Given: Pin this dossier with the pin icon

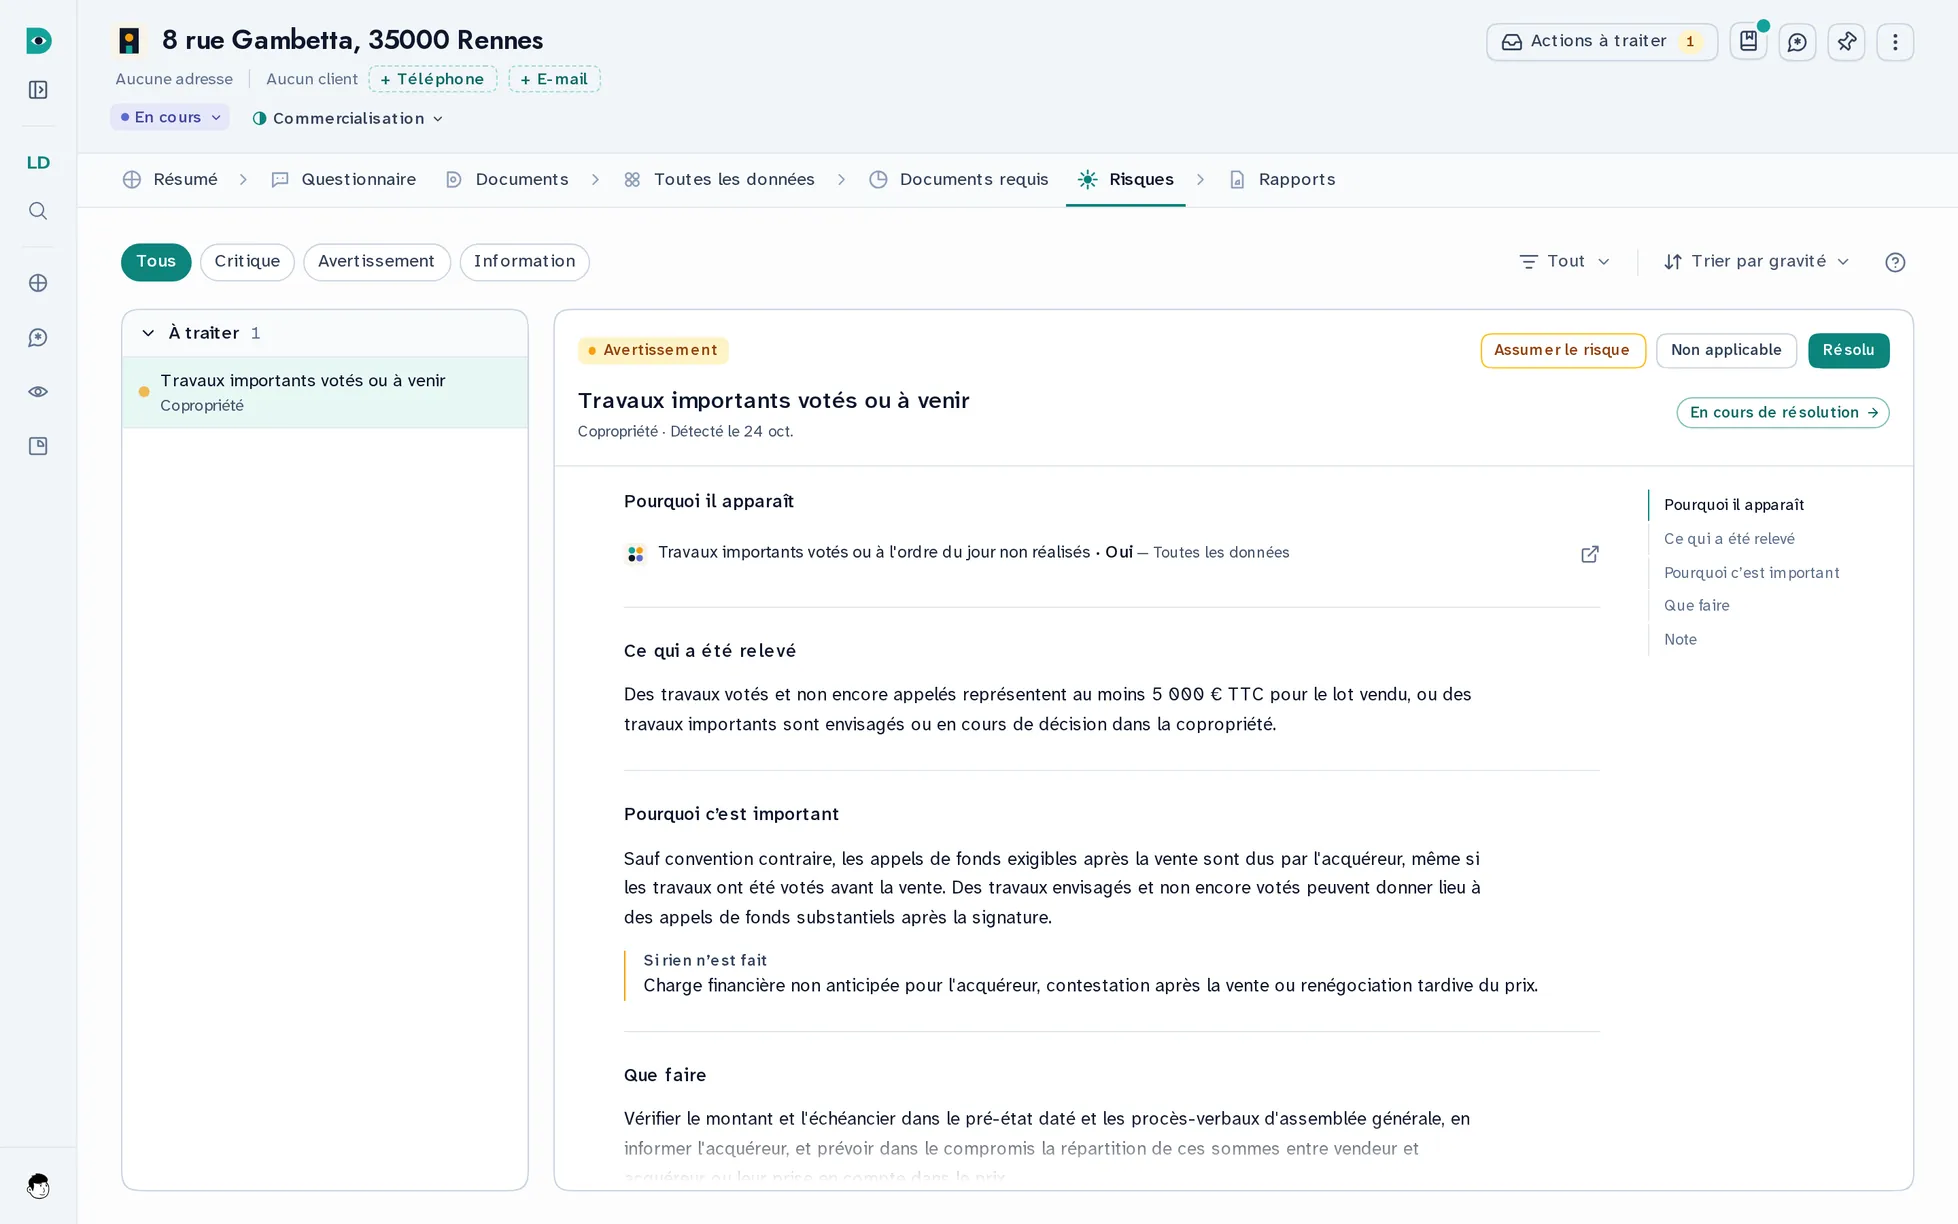Looking at the screenshot, I should click(1846, 42).
